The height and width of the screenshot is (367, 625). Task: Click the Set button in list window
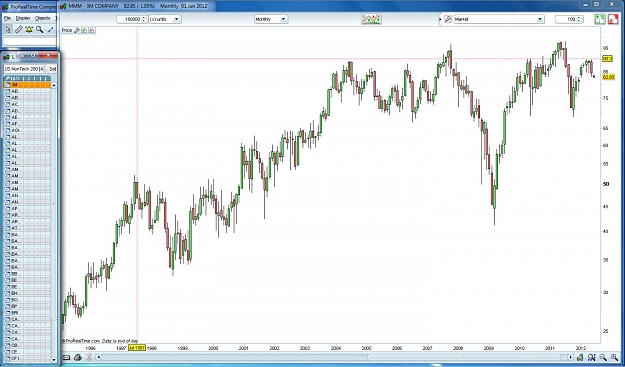[x=52, y=69]
